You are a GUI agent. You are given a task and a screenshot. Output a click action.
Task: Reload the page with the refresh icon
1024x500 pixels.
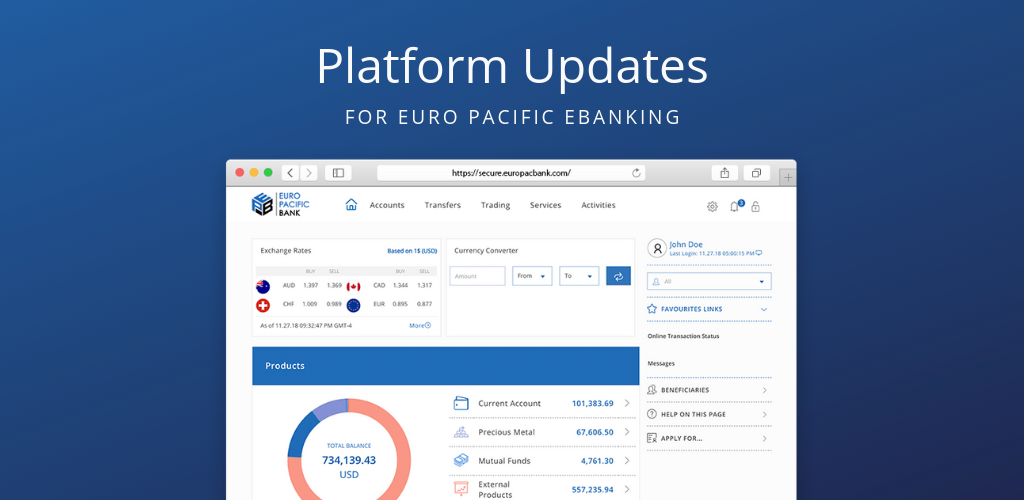[x=636, y=173]
